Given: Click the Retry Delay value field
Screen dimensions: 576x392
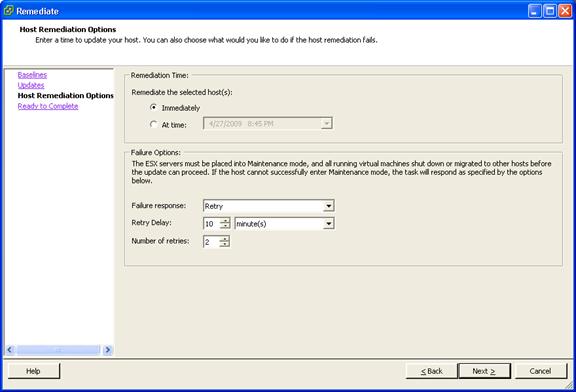Looking at the screenshot, I should [212, 223].
